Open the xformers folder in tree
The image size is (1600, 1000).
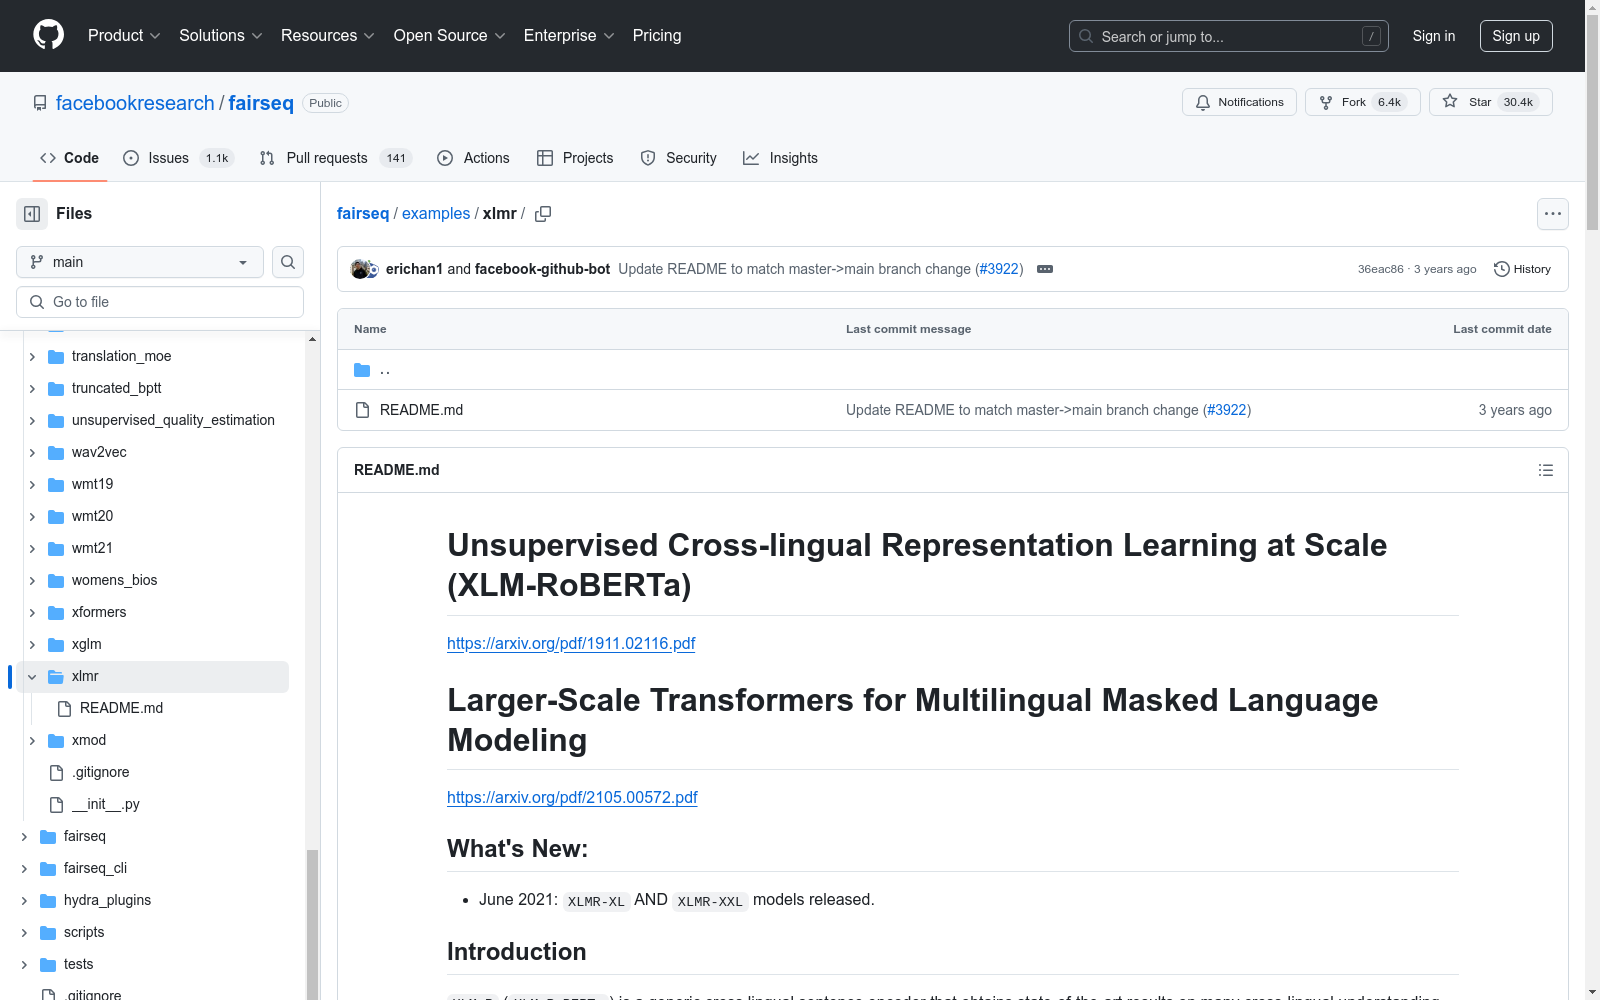point(99,612)
